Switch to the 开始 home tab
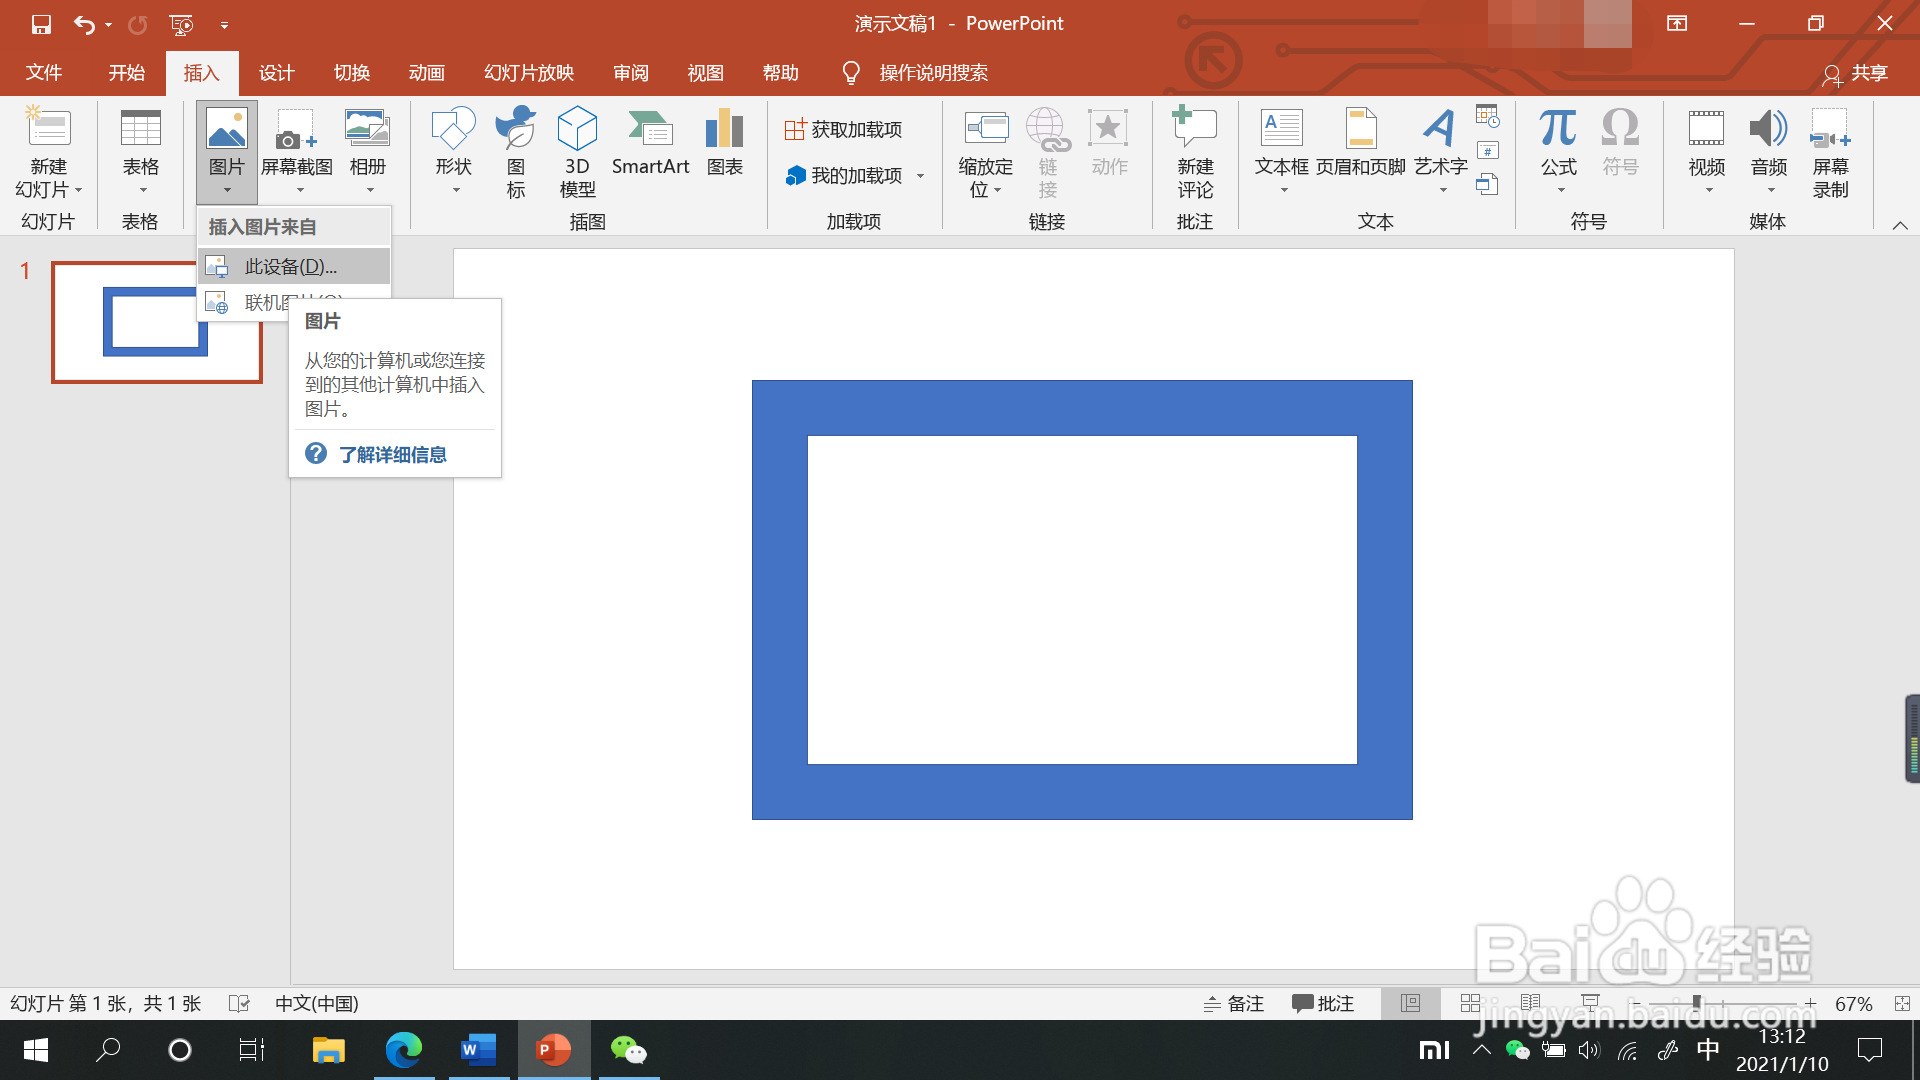 [127, 73]
